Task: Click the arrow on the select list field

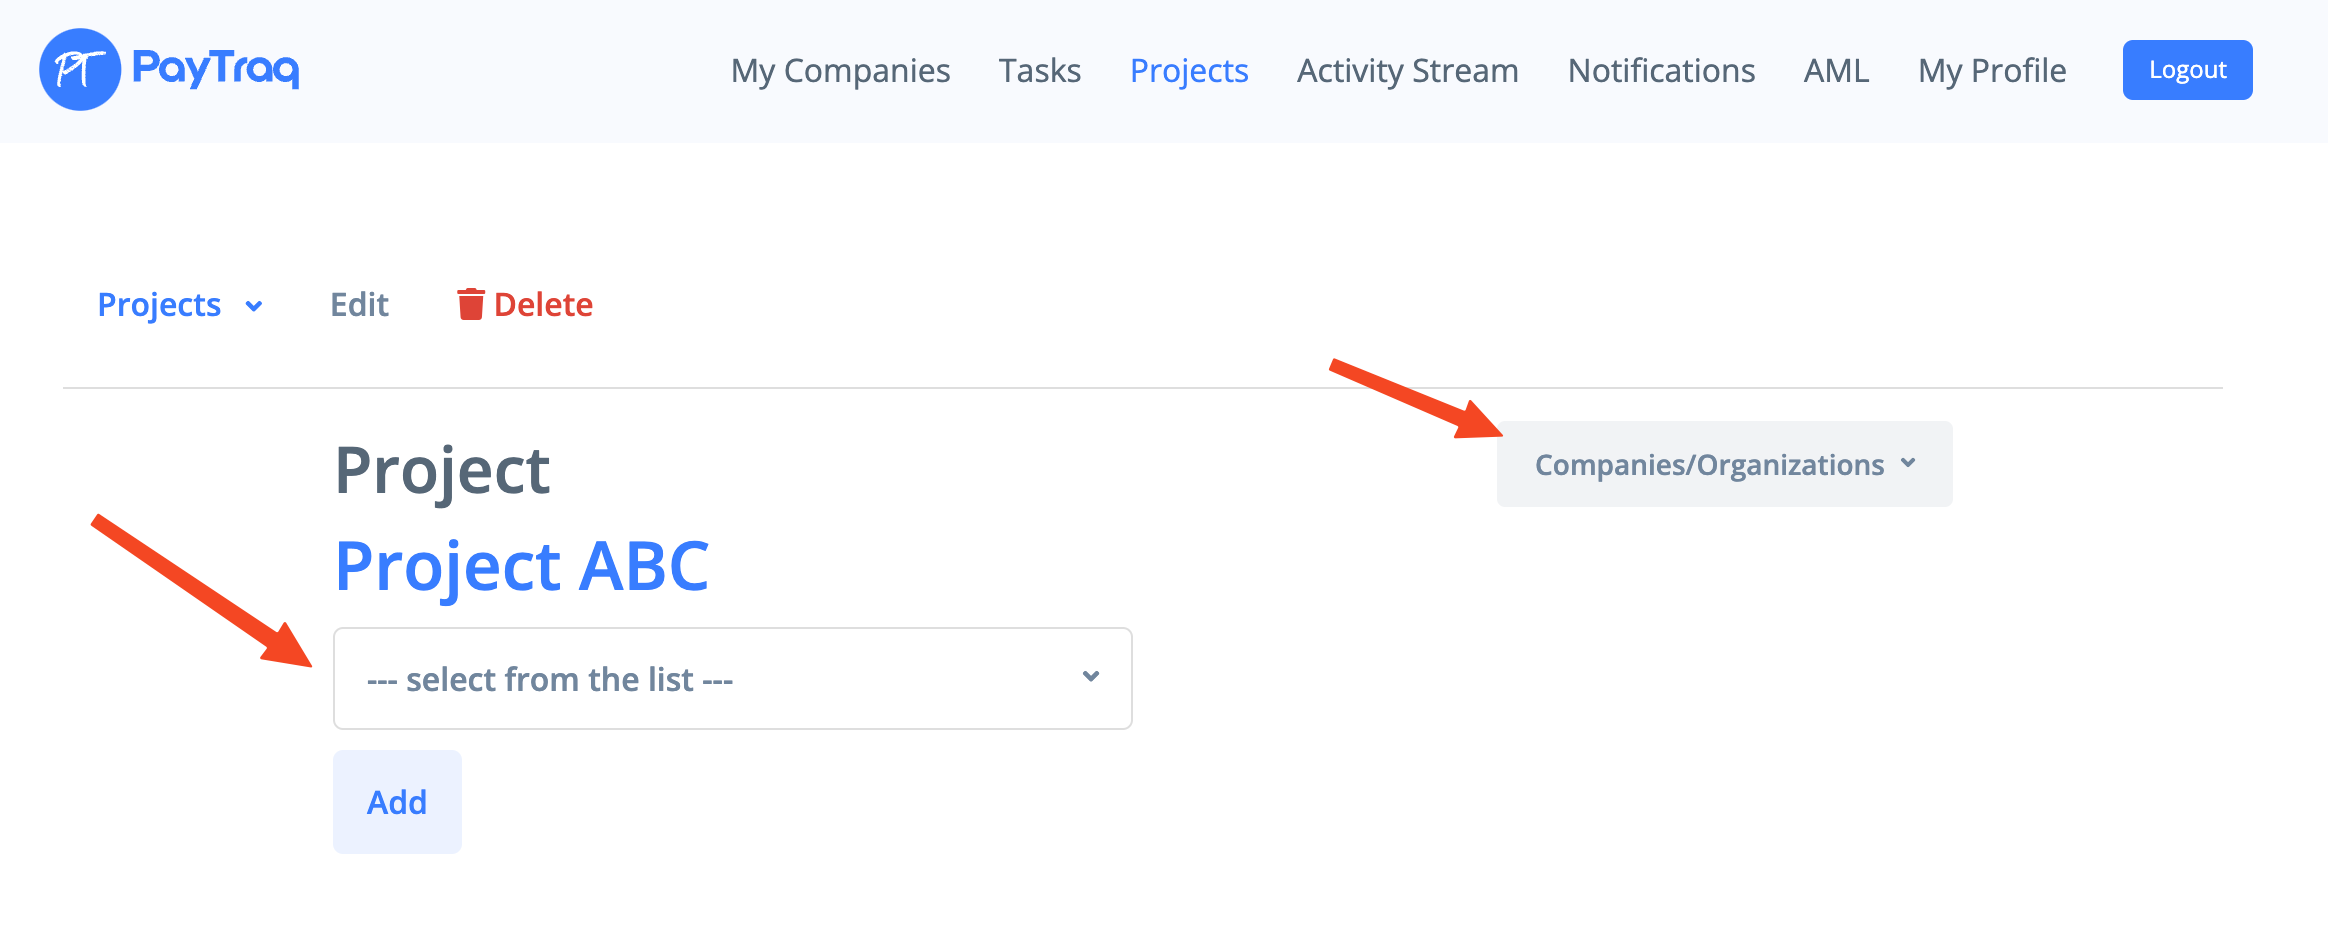Action: 1091,677
